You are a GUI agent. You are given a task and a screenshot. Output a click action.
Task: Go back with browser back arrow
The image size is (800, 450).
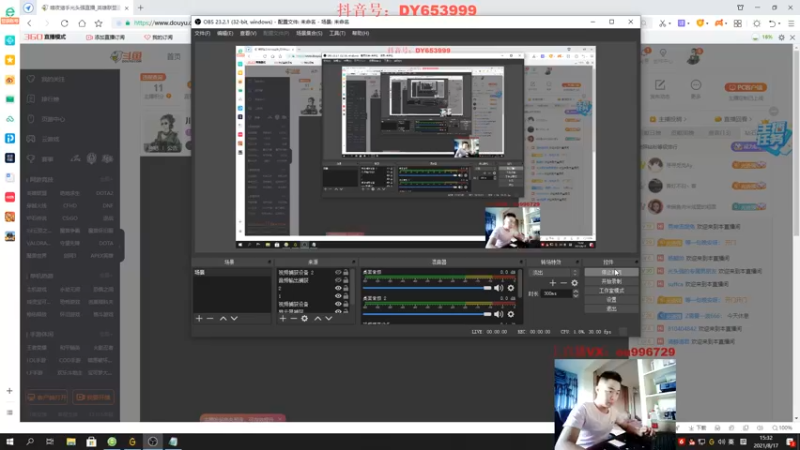[29, 23]
